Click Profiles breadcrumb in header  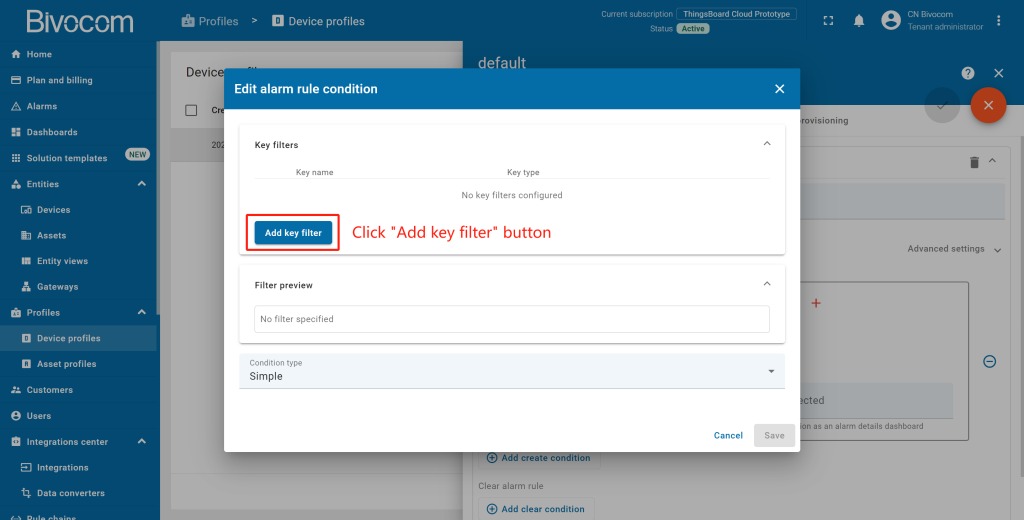(210, 21)
